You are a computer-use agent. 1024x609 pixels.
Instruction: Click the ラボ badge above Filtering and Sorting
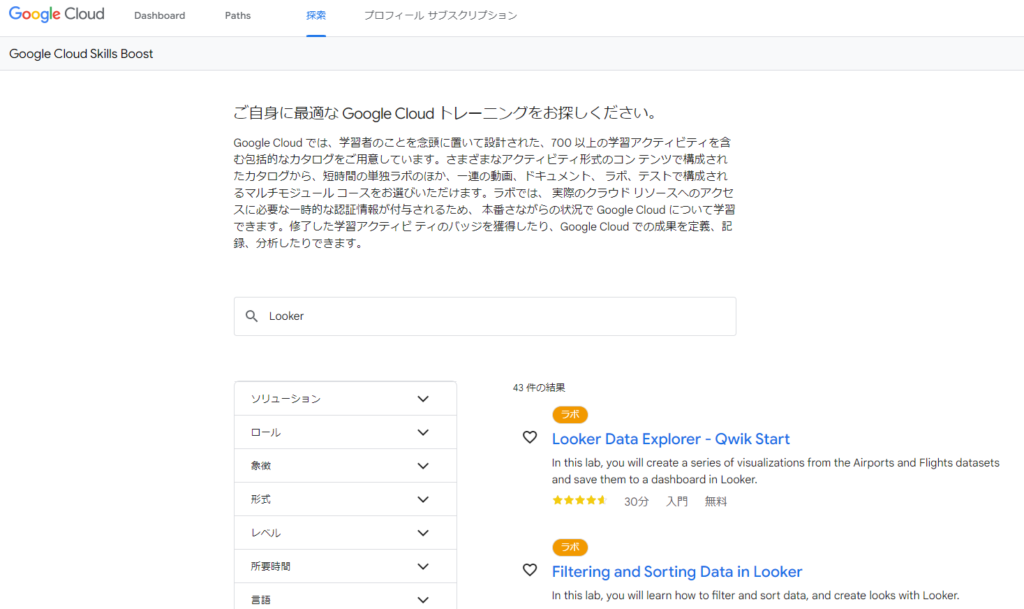coord(569,547)
